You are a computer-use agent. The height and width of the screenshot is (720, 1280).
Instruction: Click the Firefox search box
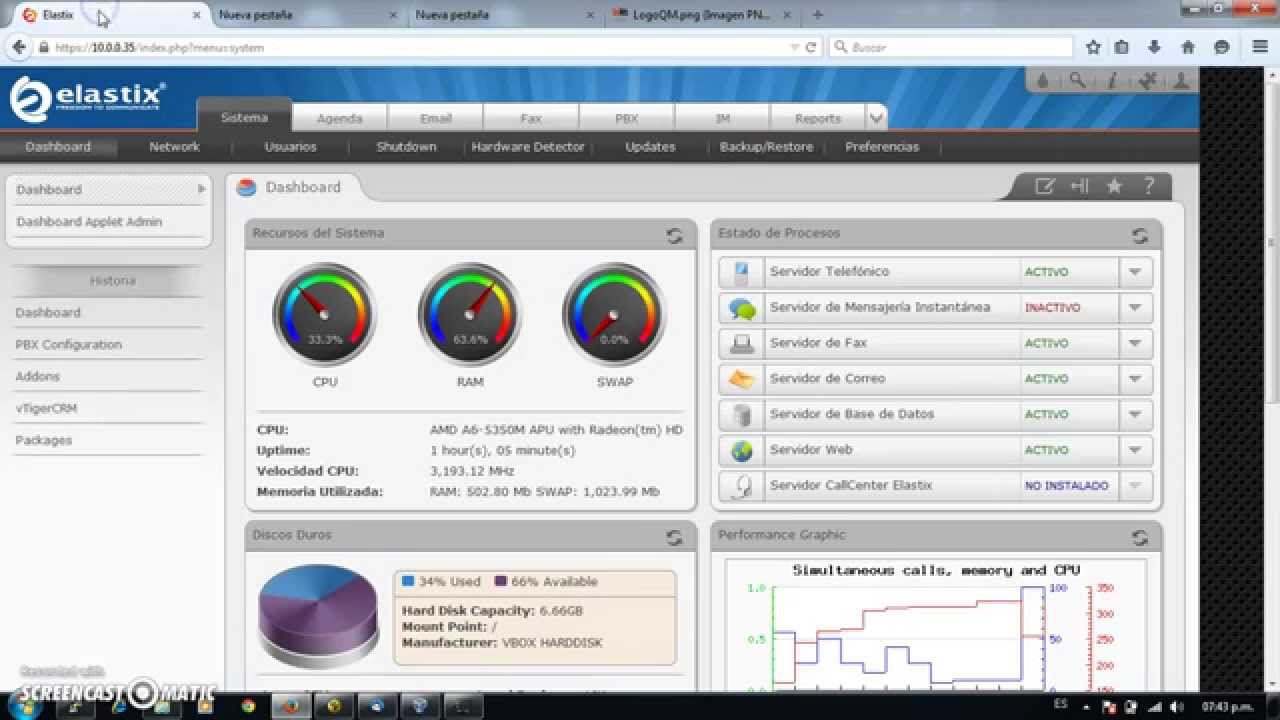click(951, 47)
